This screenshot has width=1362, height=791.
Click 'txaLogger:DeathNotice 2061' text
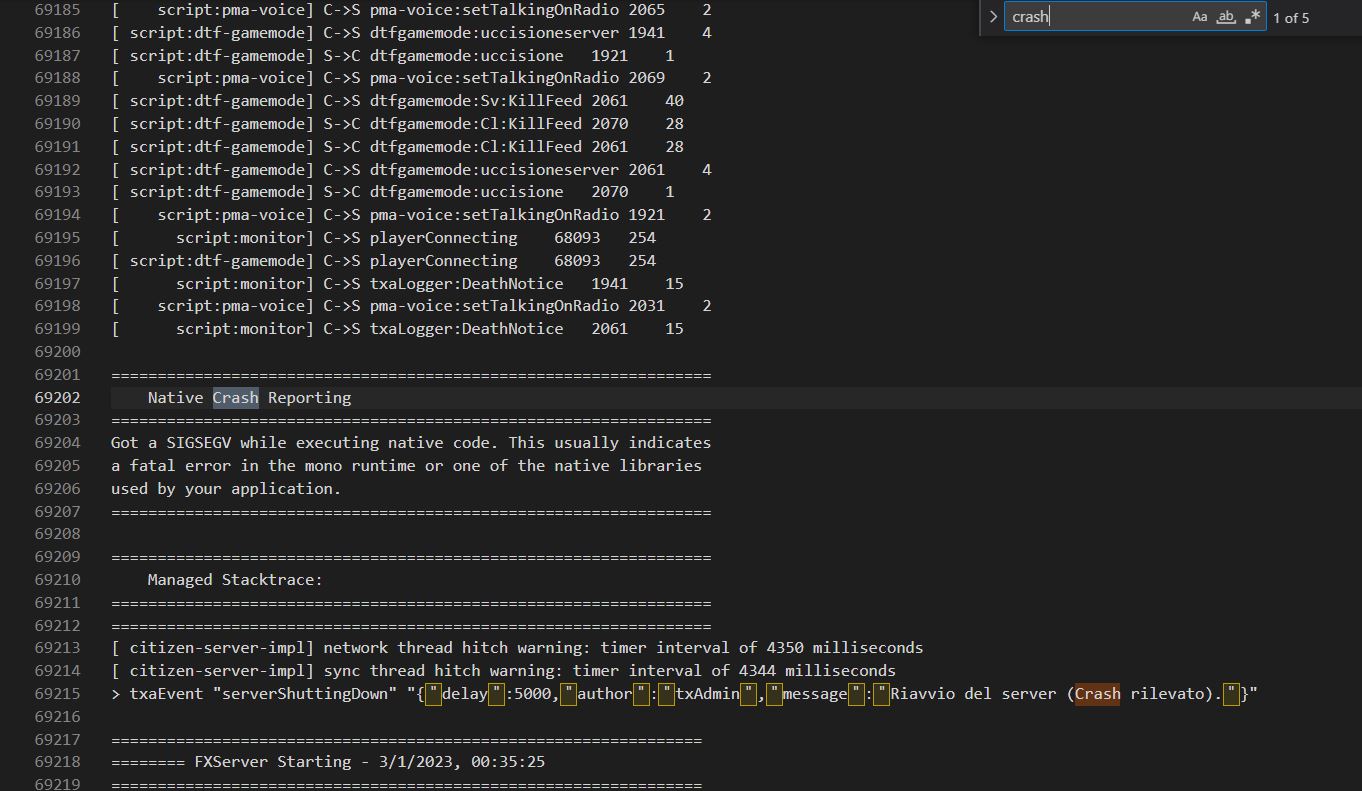click(499, 328)
